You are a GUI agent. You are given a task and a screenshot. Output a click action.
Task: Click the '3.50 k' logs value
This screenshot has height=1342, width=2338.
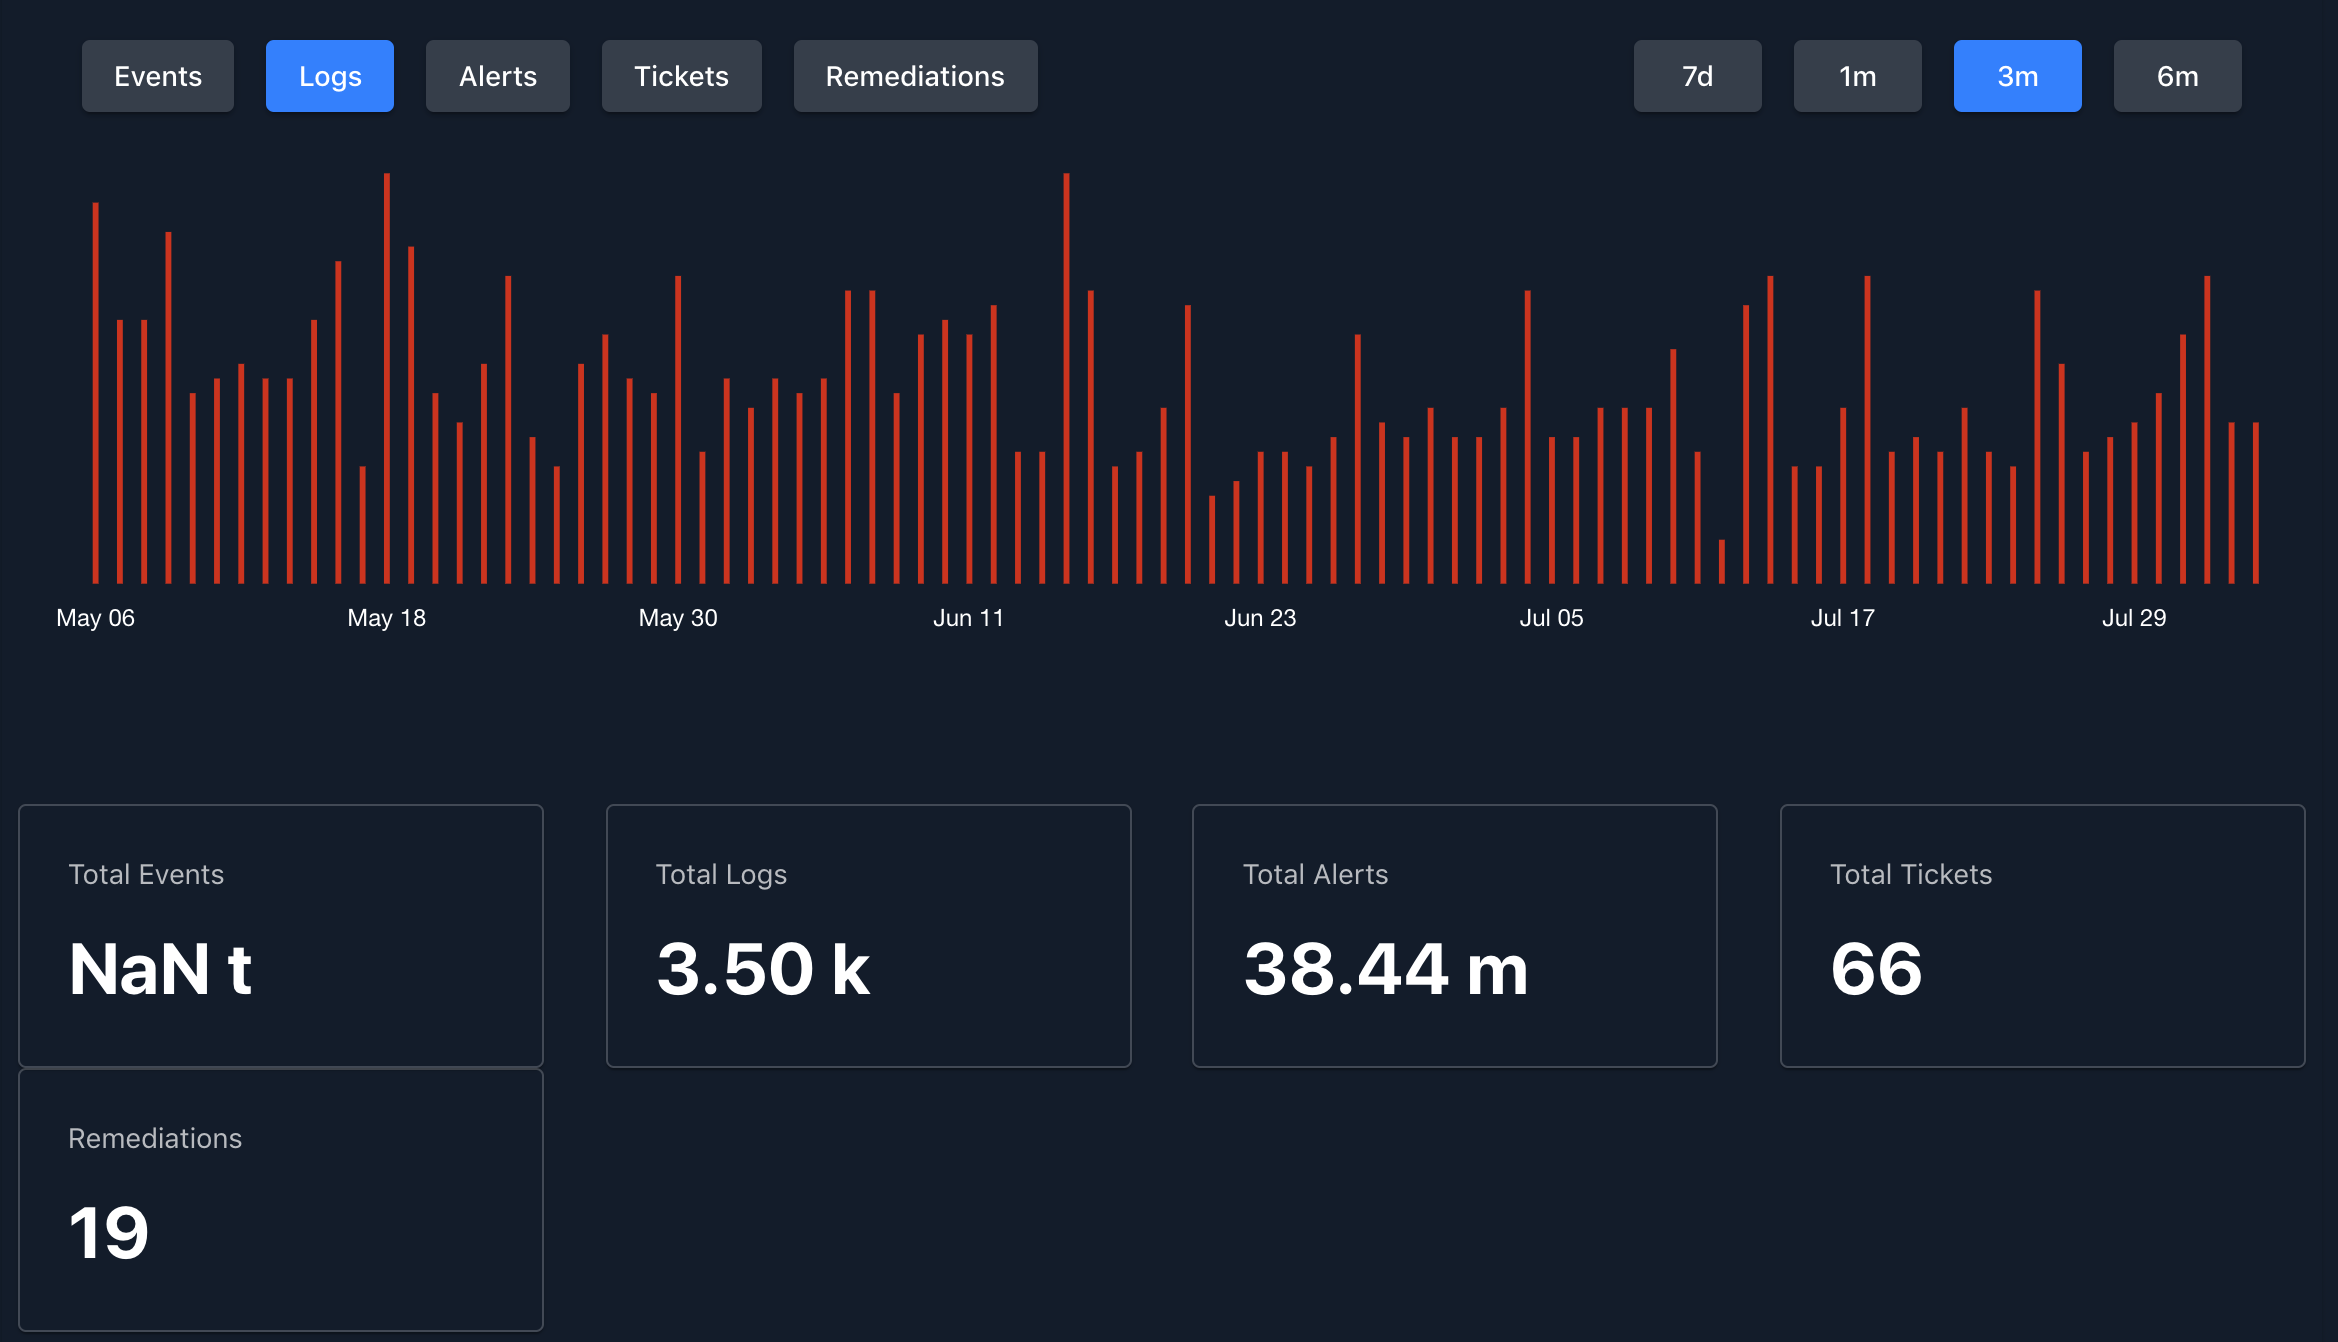click(763, 969)
